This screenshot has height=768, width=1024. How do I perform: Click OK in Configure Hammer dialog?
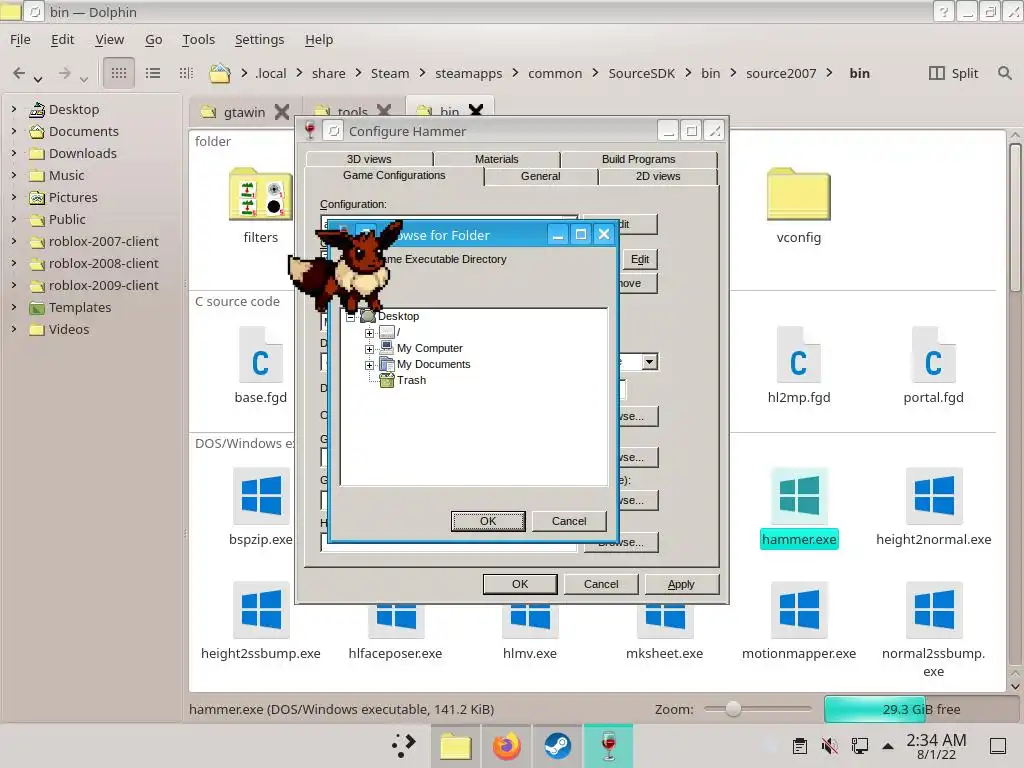520,584
